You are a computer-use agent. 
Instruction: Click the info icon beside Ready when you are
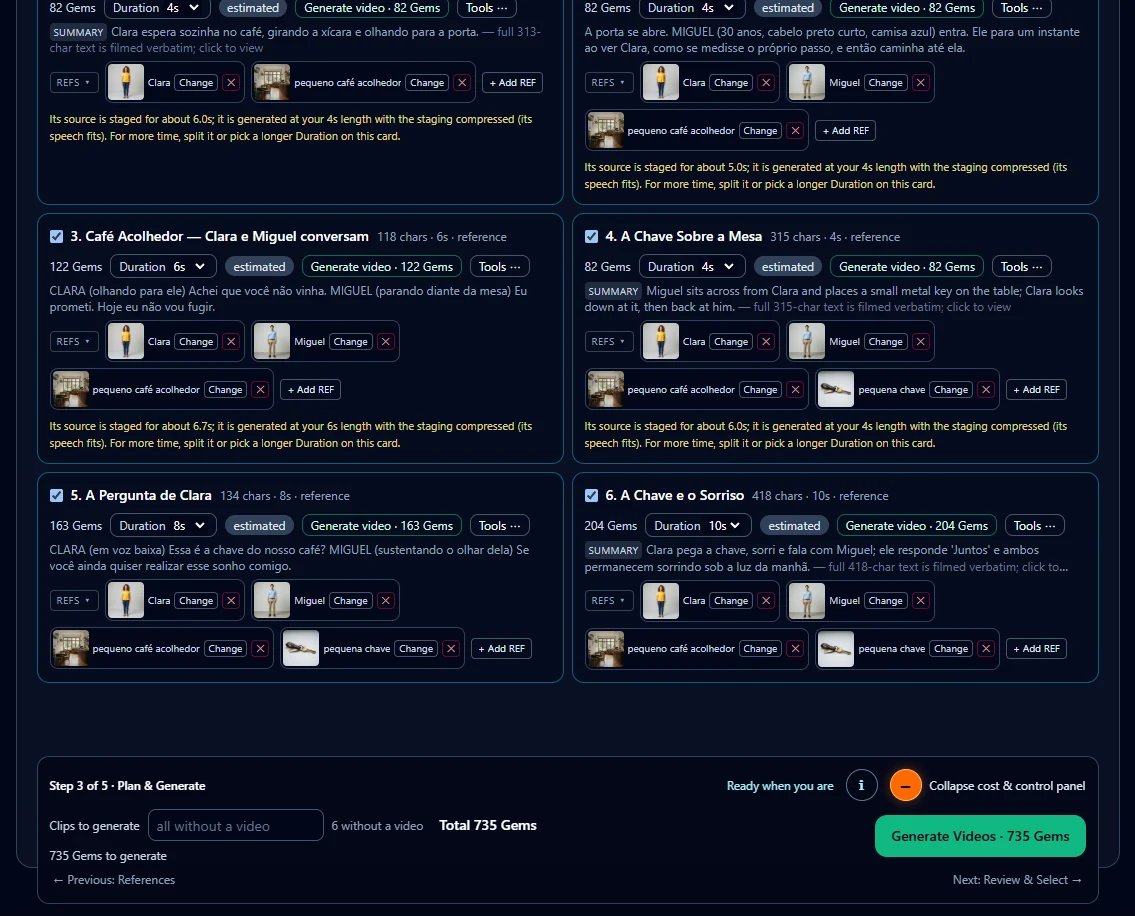[861, 786]
